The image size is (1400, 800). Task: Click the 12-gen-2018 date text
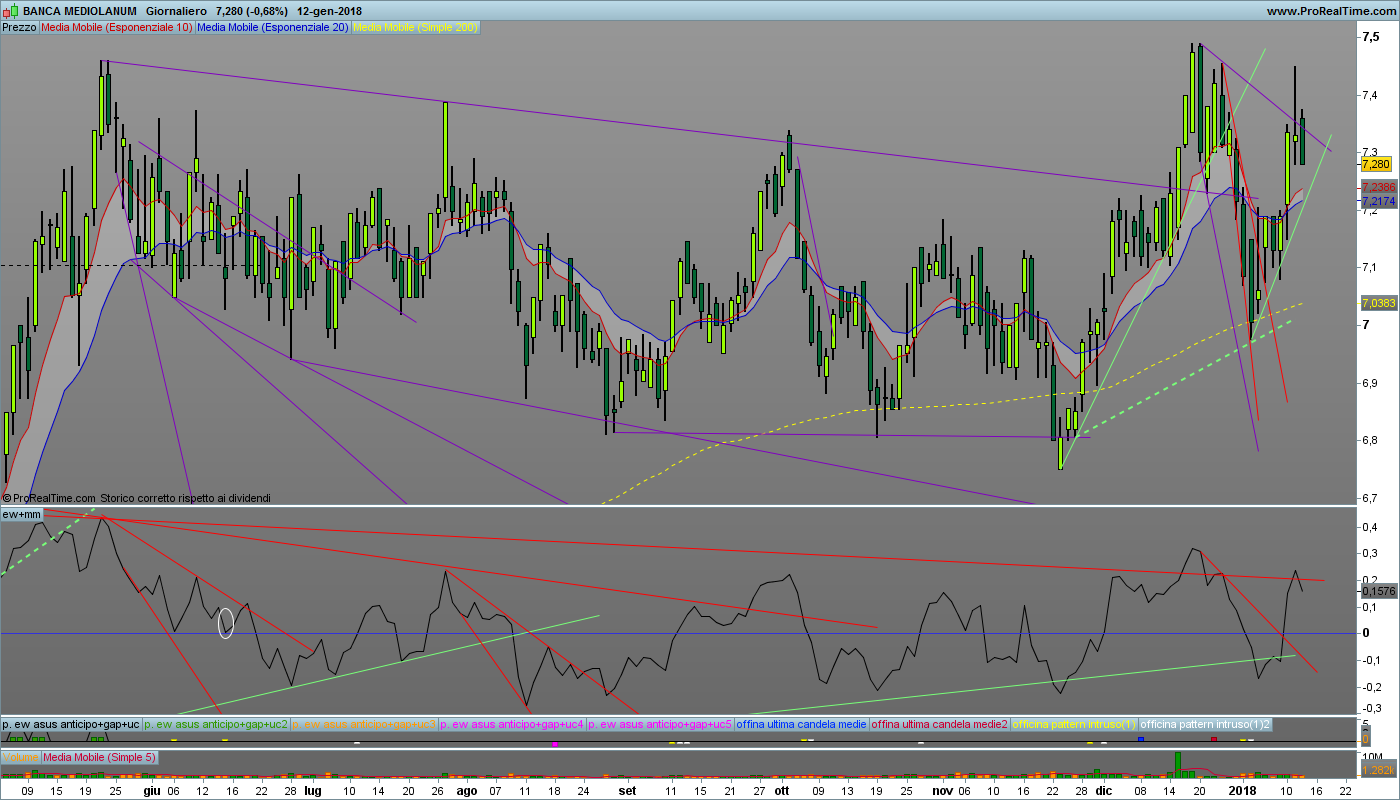pos(327,11)
